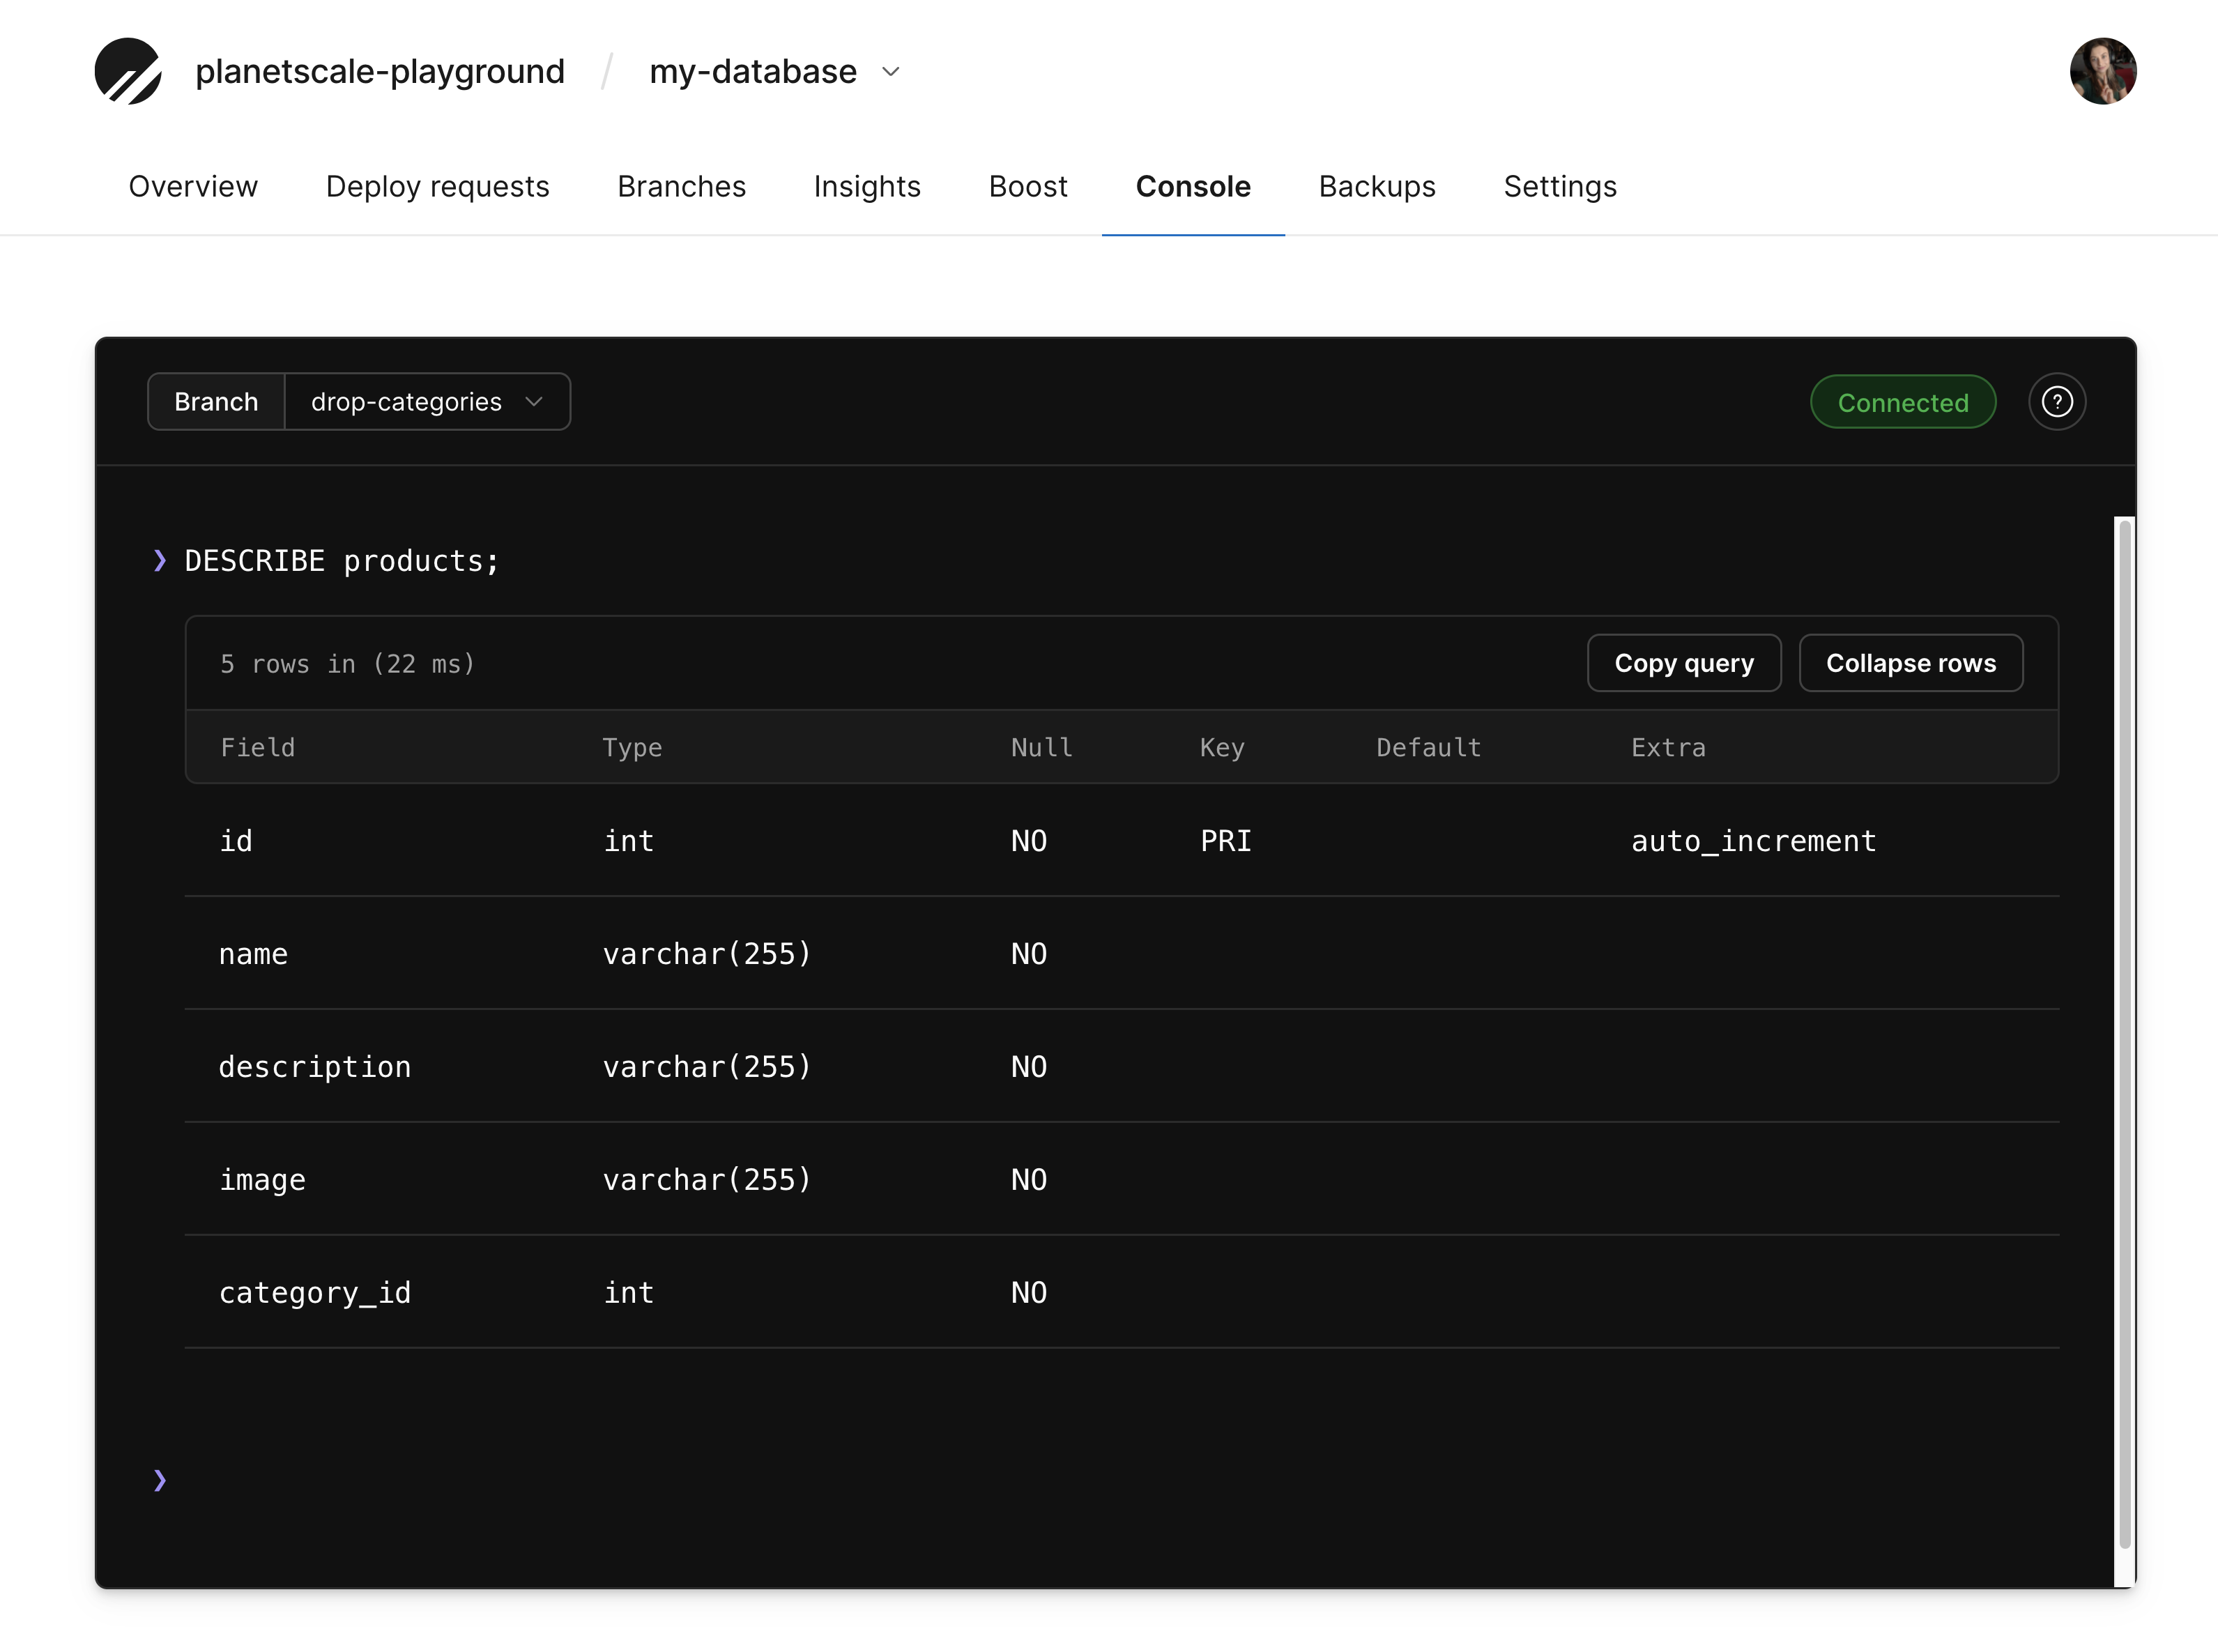Image resolution: width=2218 pixels, height=1652 pixels.
Task: Expand the my-database chevron dropdown
Action: [891, 72]
